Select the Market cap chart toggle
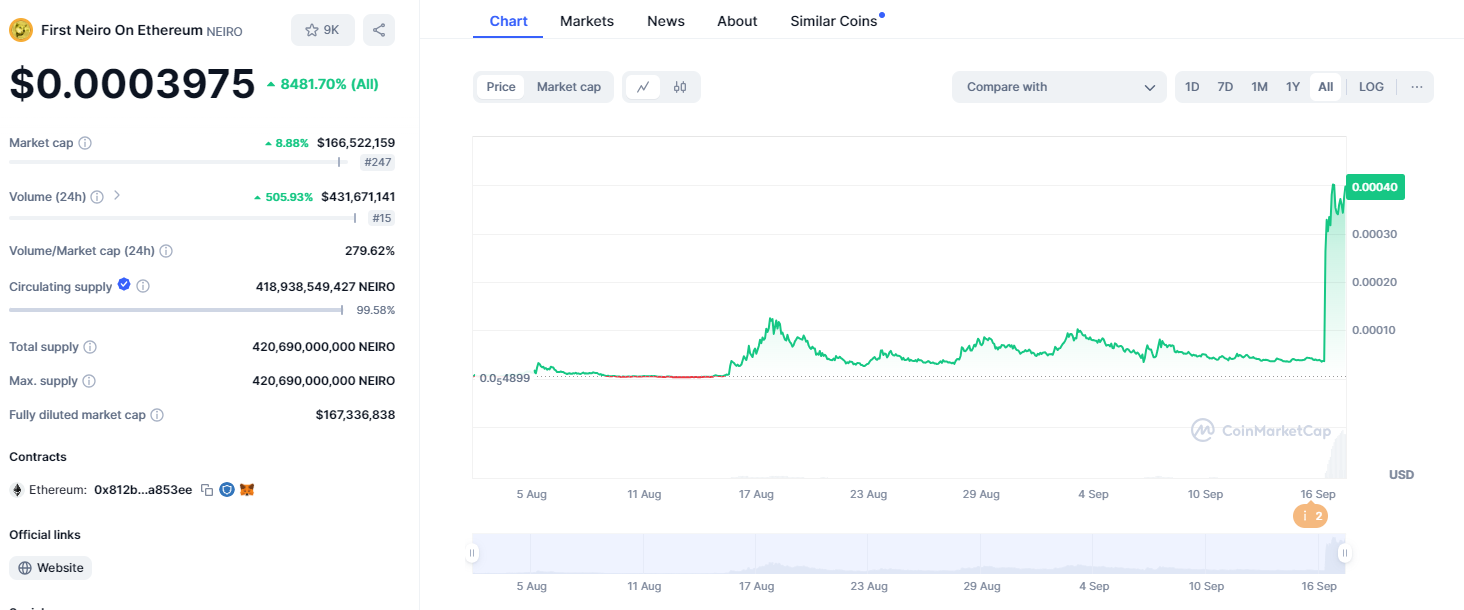The width and height of the screenshot is (1464, 610). (x=569, y=87)
